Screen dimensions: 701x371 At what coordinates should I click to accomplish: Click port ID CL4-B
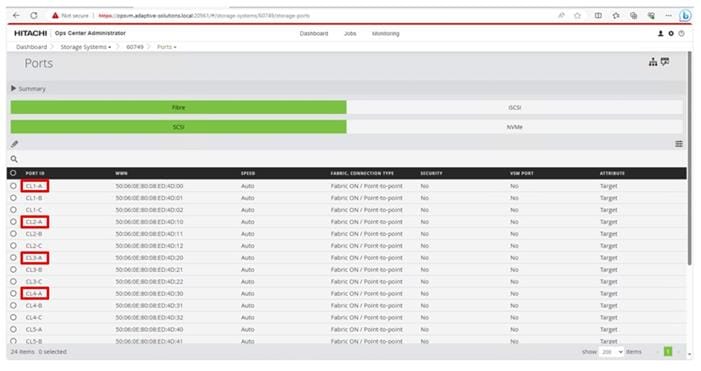[x=34, y=306]
